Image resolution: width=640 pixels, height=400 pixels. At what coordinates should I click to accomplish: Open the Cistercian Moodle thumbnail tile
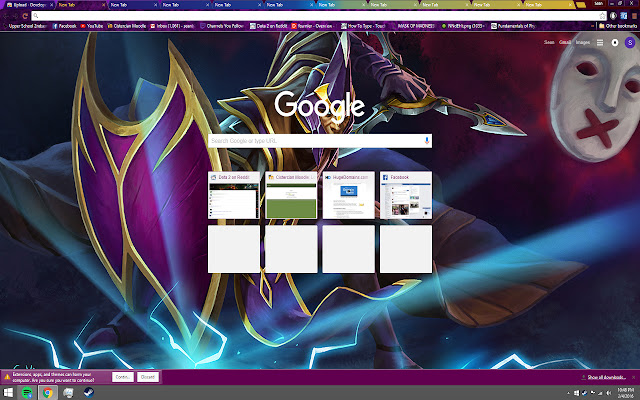click(x=291, y=195)
